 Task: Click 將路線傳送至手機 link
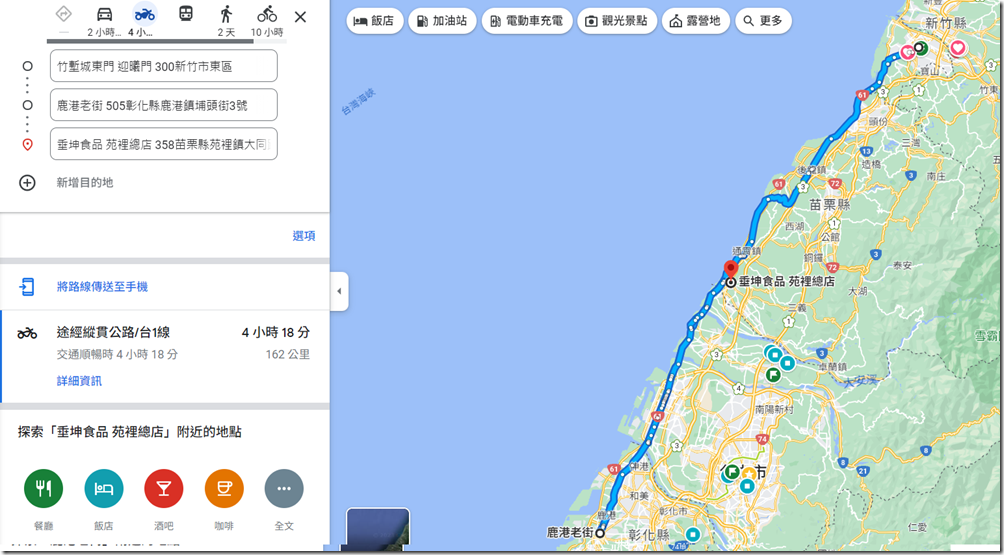[102, 287]
